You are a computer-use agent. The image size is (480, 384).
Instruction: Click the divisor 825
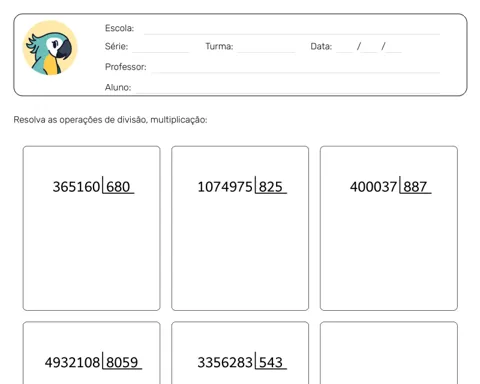click(x=271, y=187)
